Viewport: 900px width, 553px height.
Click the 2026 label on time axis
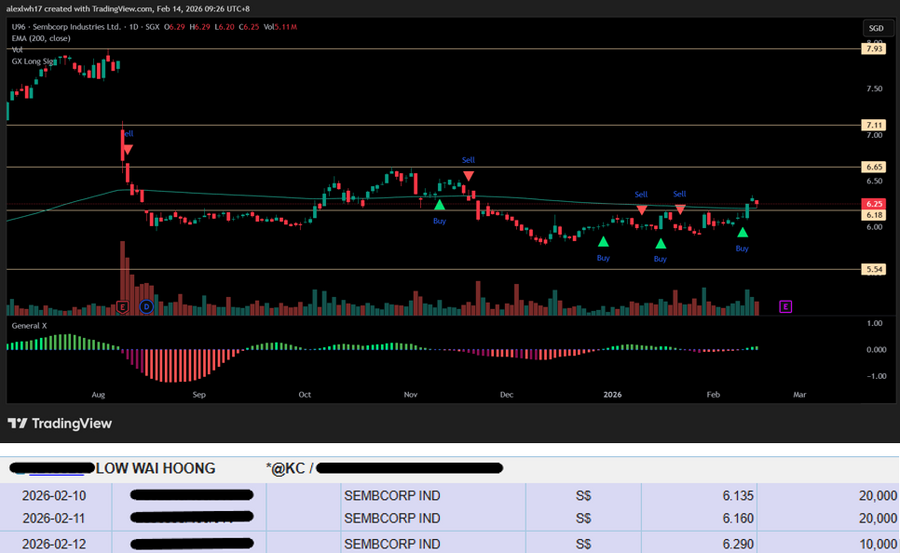click(x=614, y=394)
